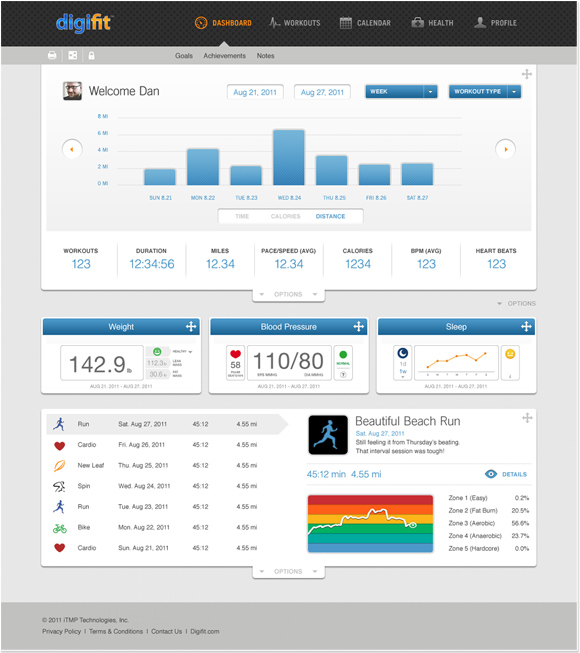580x653 pixels.
Task: Open the Profile tab
Action: pyautogui.click(x=495, y=23)
